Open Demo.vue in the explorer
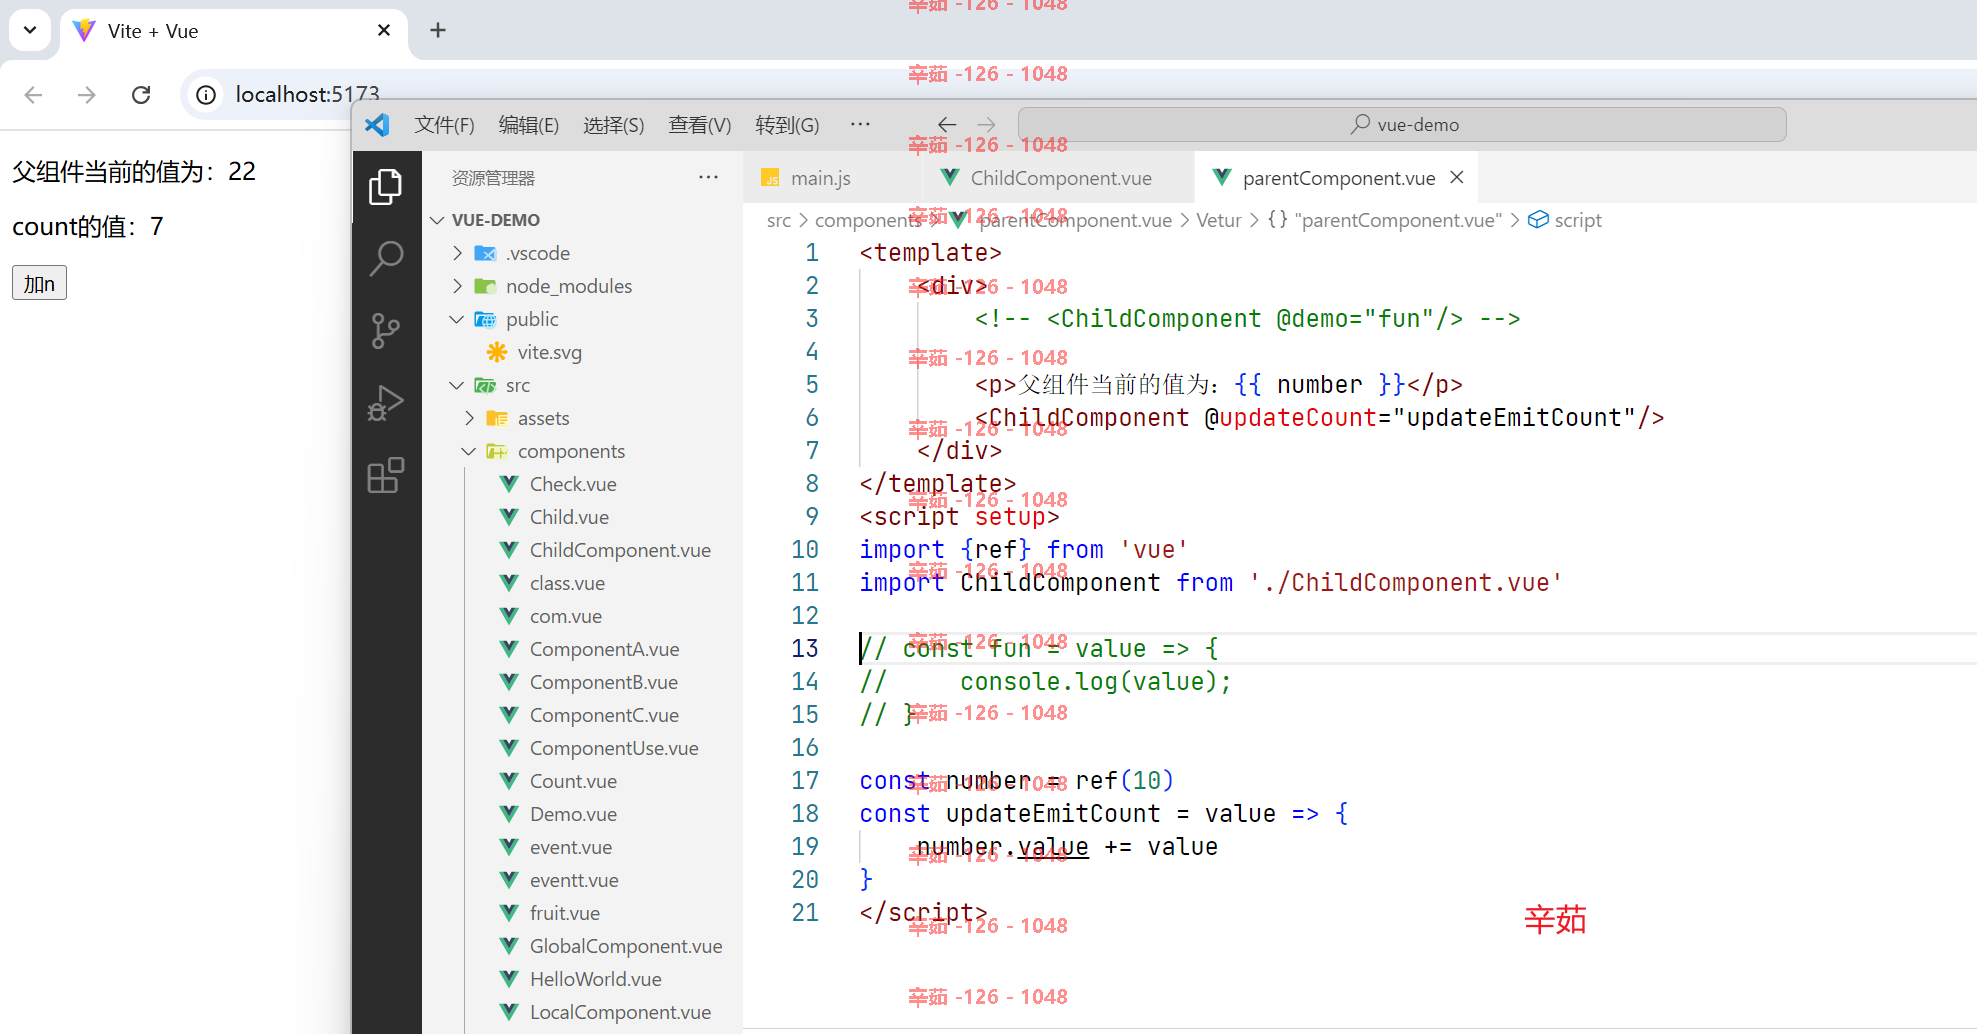 tap(583, 814)
